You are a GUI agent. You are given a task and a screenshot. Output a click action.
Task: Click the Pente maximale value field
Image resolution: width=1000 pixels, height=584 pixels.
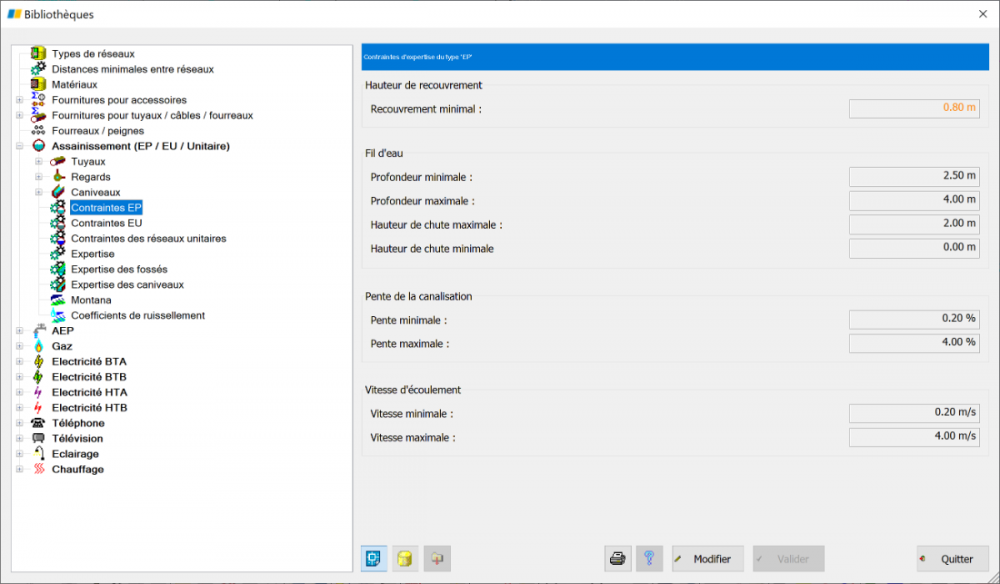coord(914,343)
